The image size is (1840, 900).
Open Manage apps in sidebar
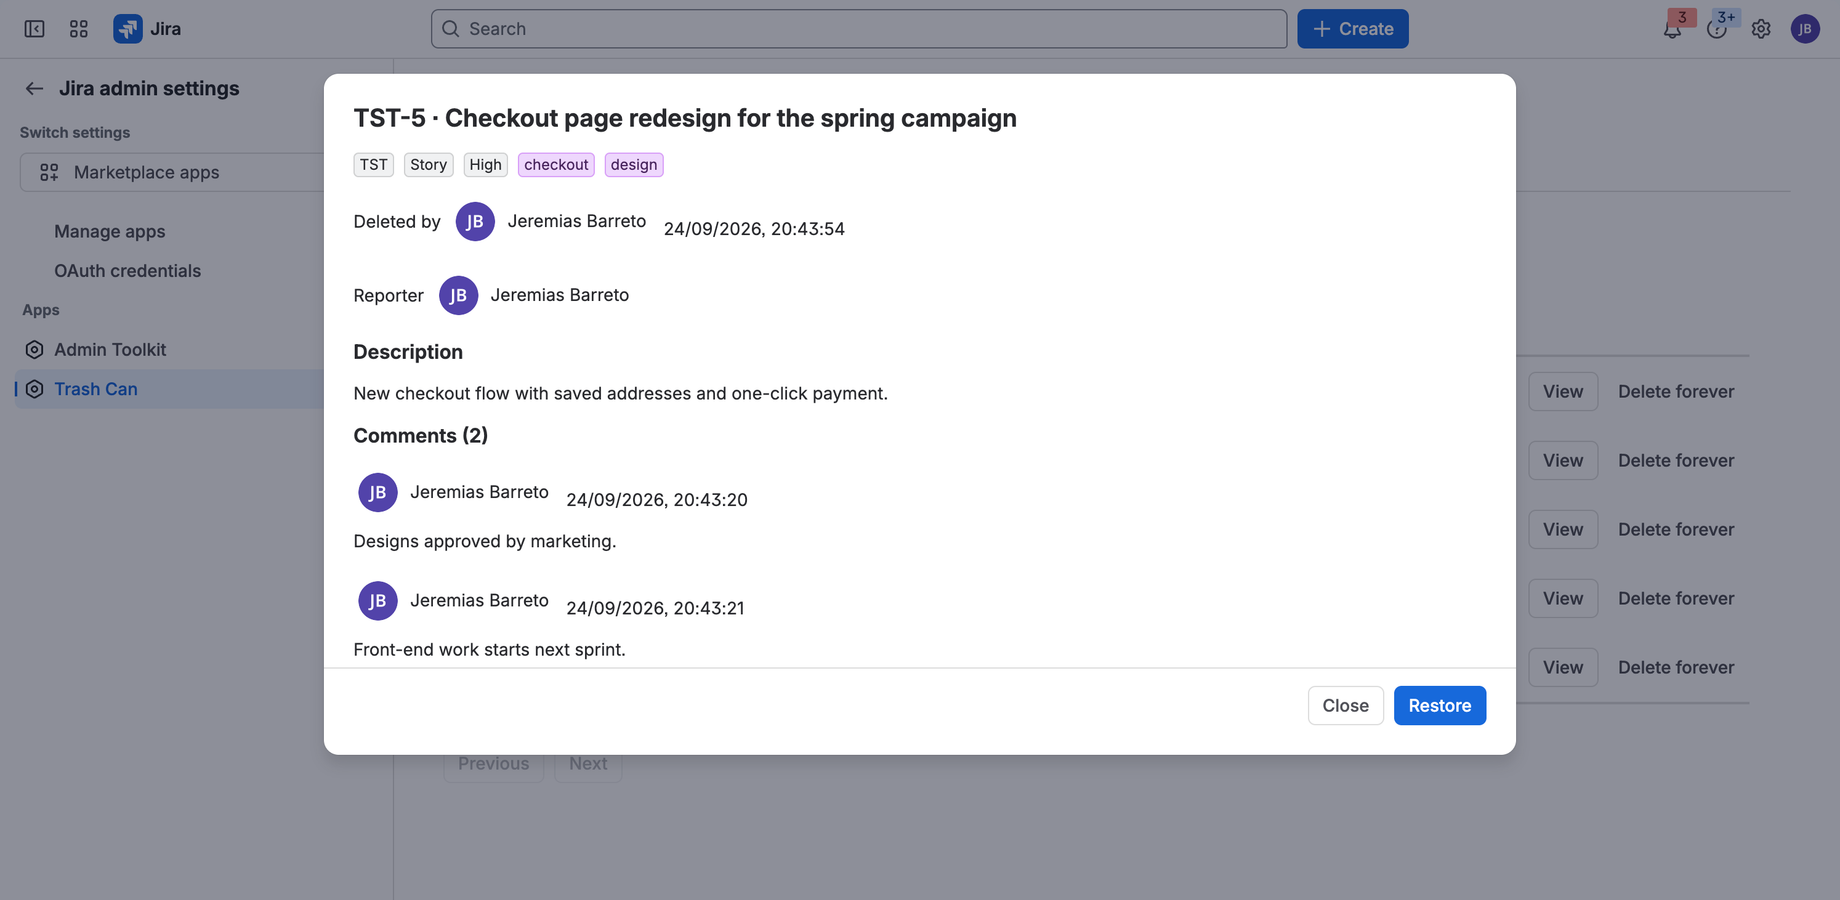click(110, 231)
